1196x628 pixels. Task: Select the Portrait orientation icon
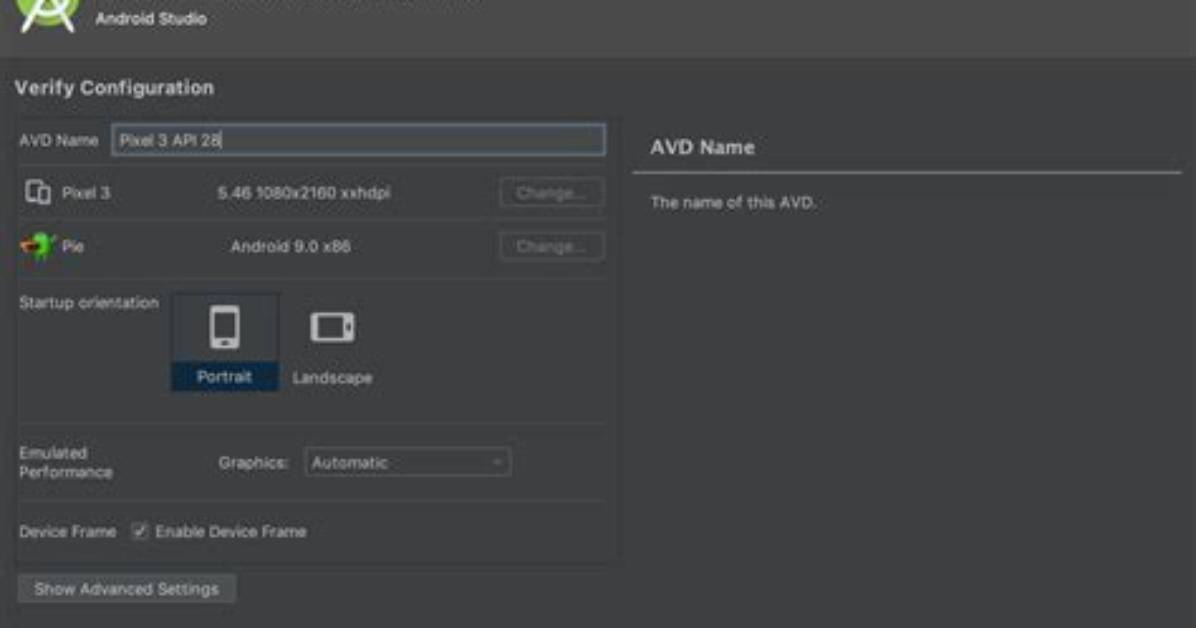coord(224,328)
